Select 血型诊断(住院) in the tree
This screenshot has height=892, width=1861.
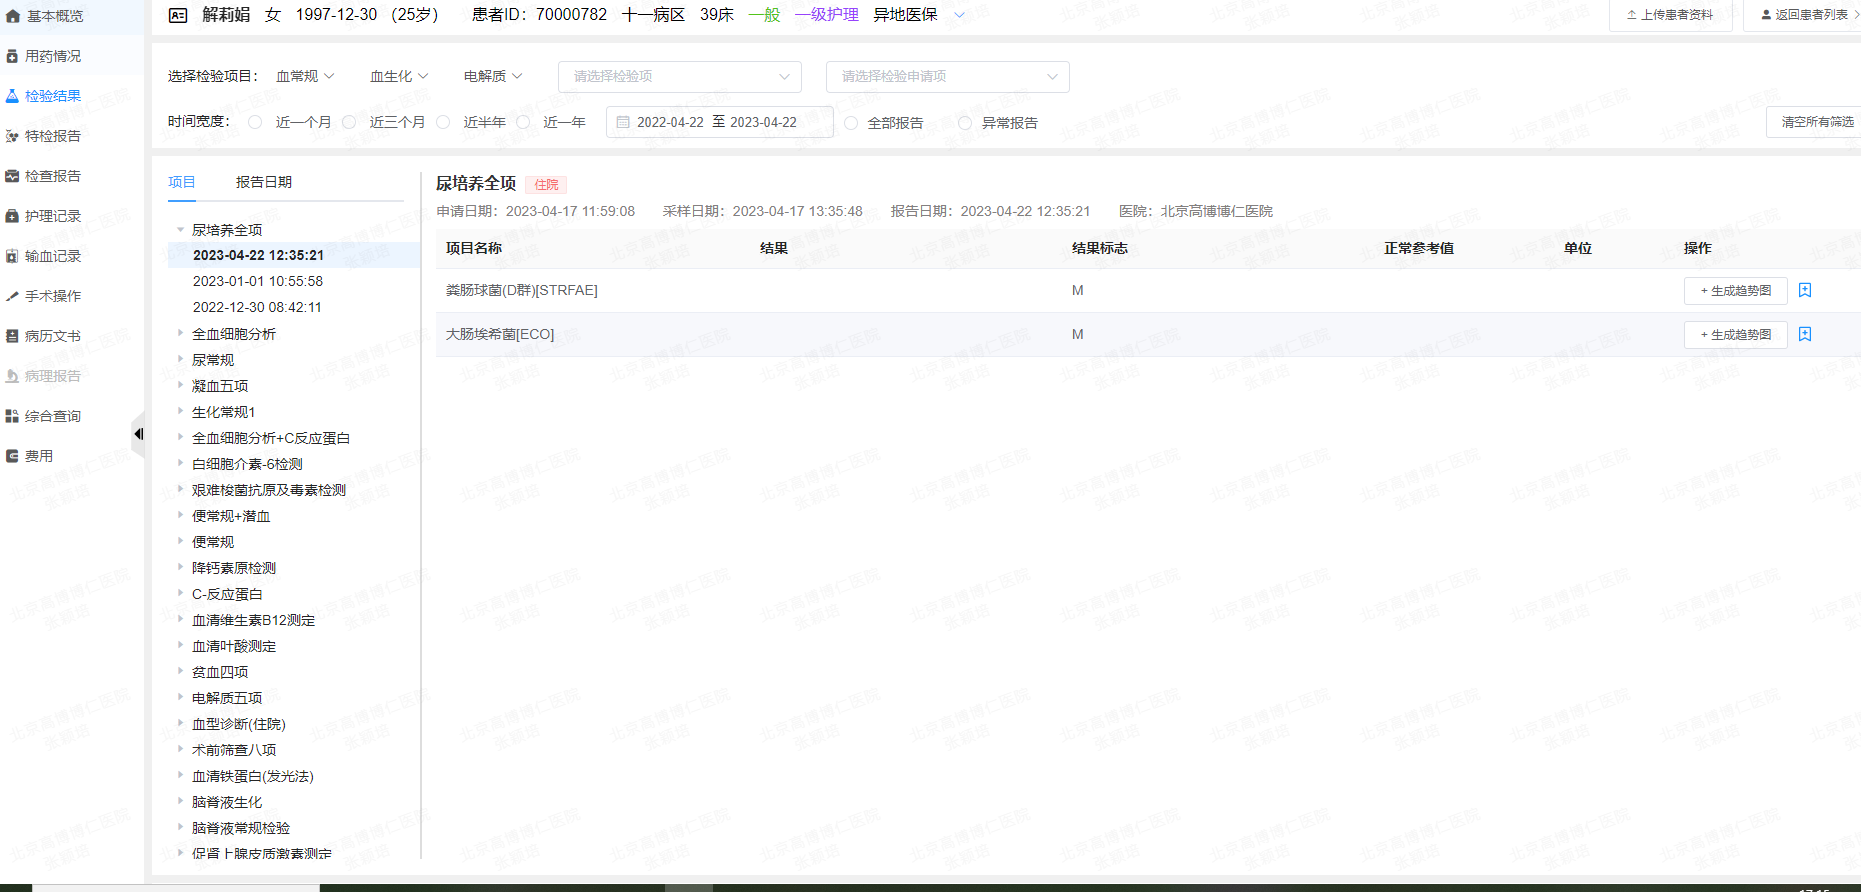239,724
